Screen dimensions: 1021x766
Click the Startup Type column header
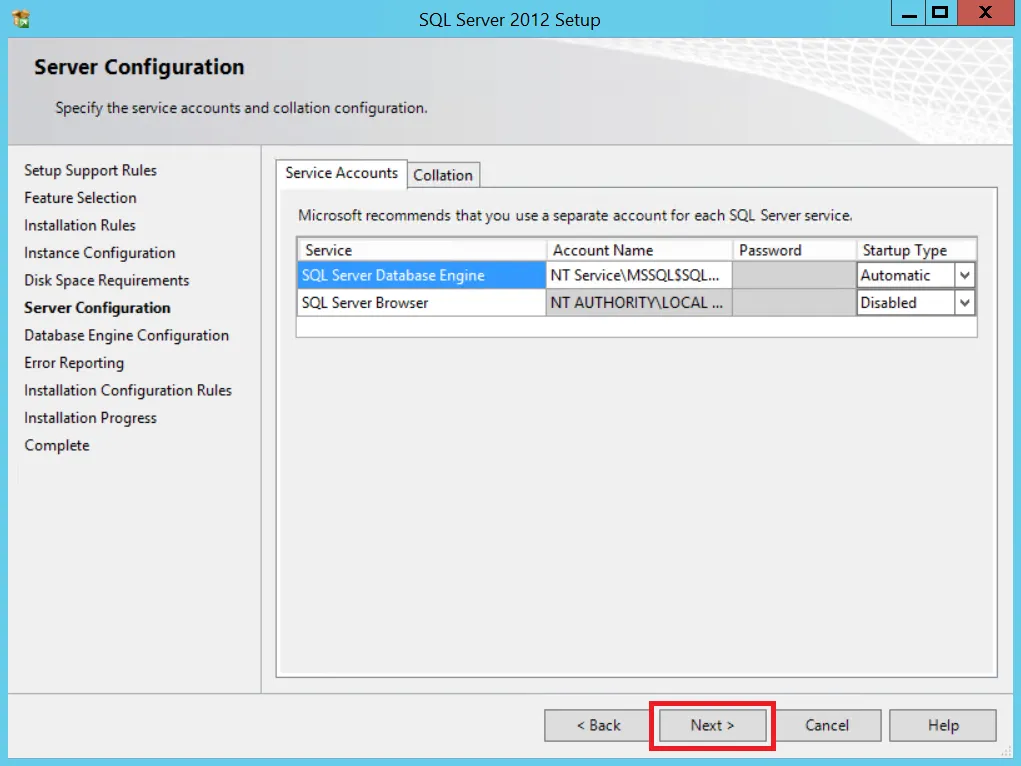pyautogui.click(x=916, y=250)
